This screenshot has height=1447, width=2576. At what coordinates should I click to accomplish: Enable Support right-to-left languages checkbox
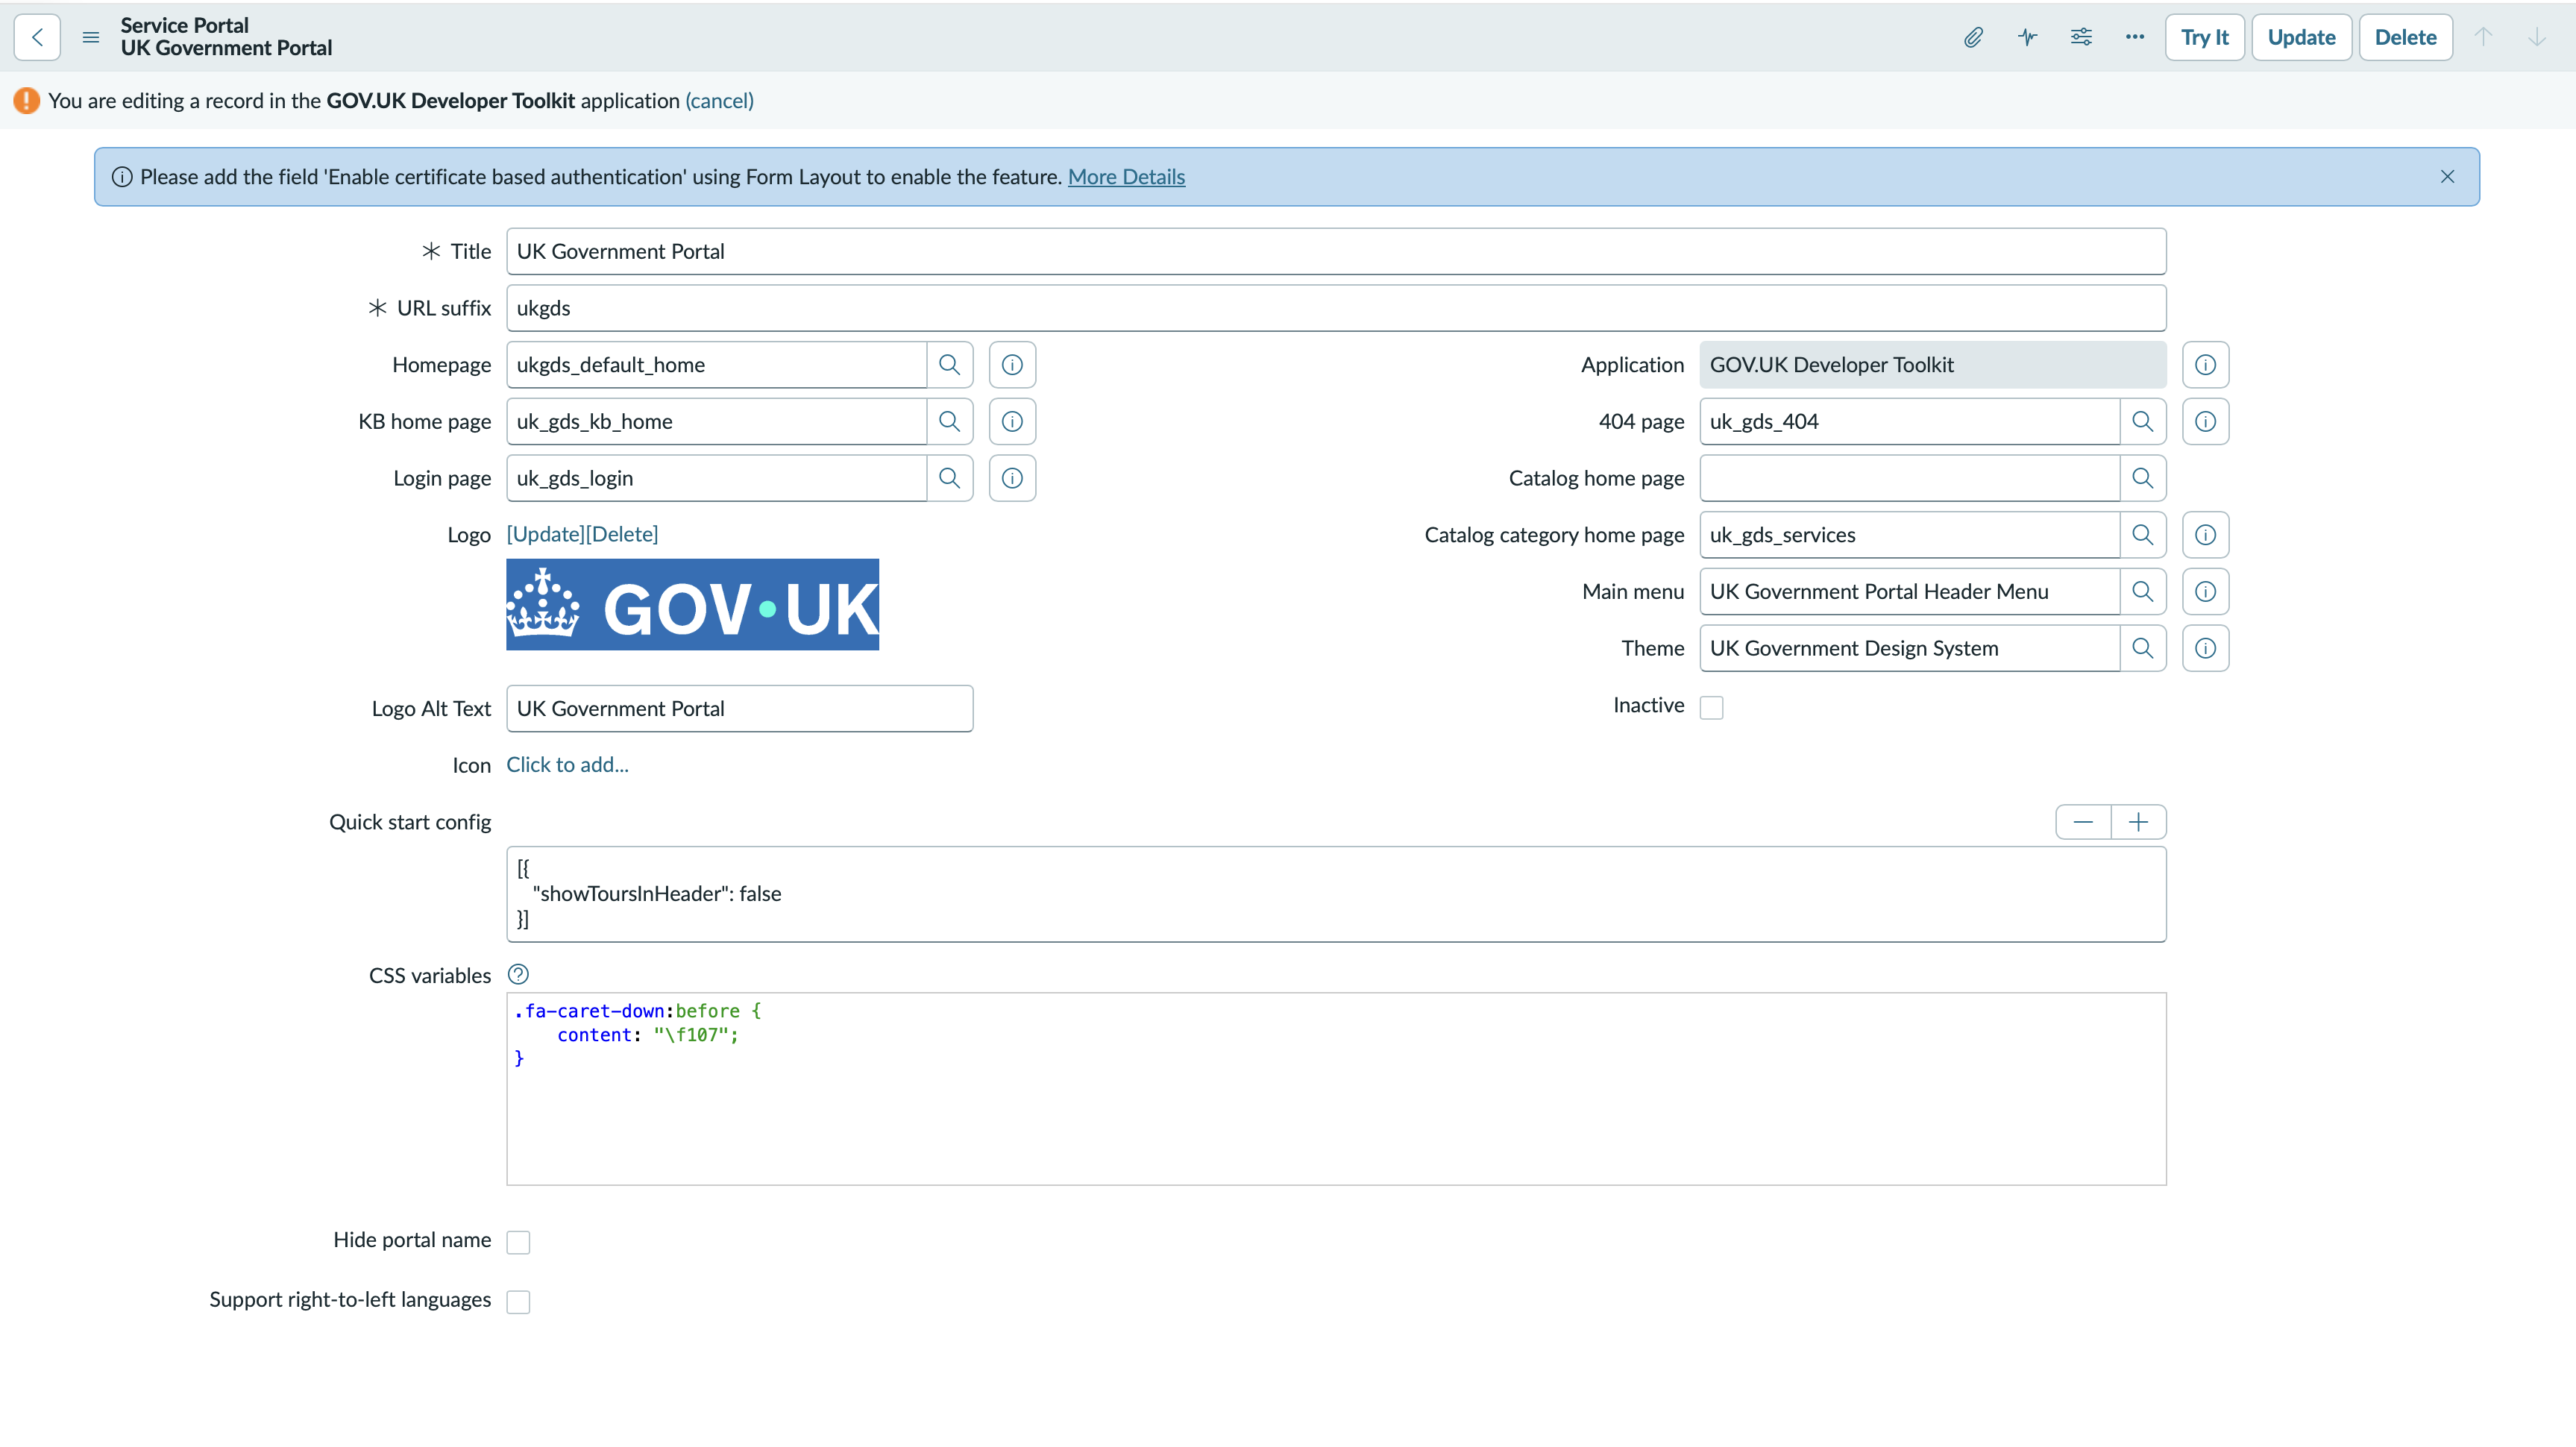(x=518, y=1302)
